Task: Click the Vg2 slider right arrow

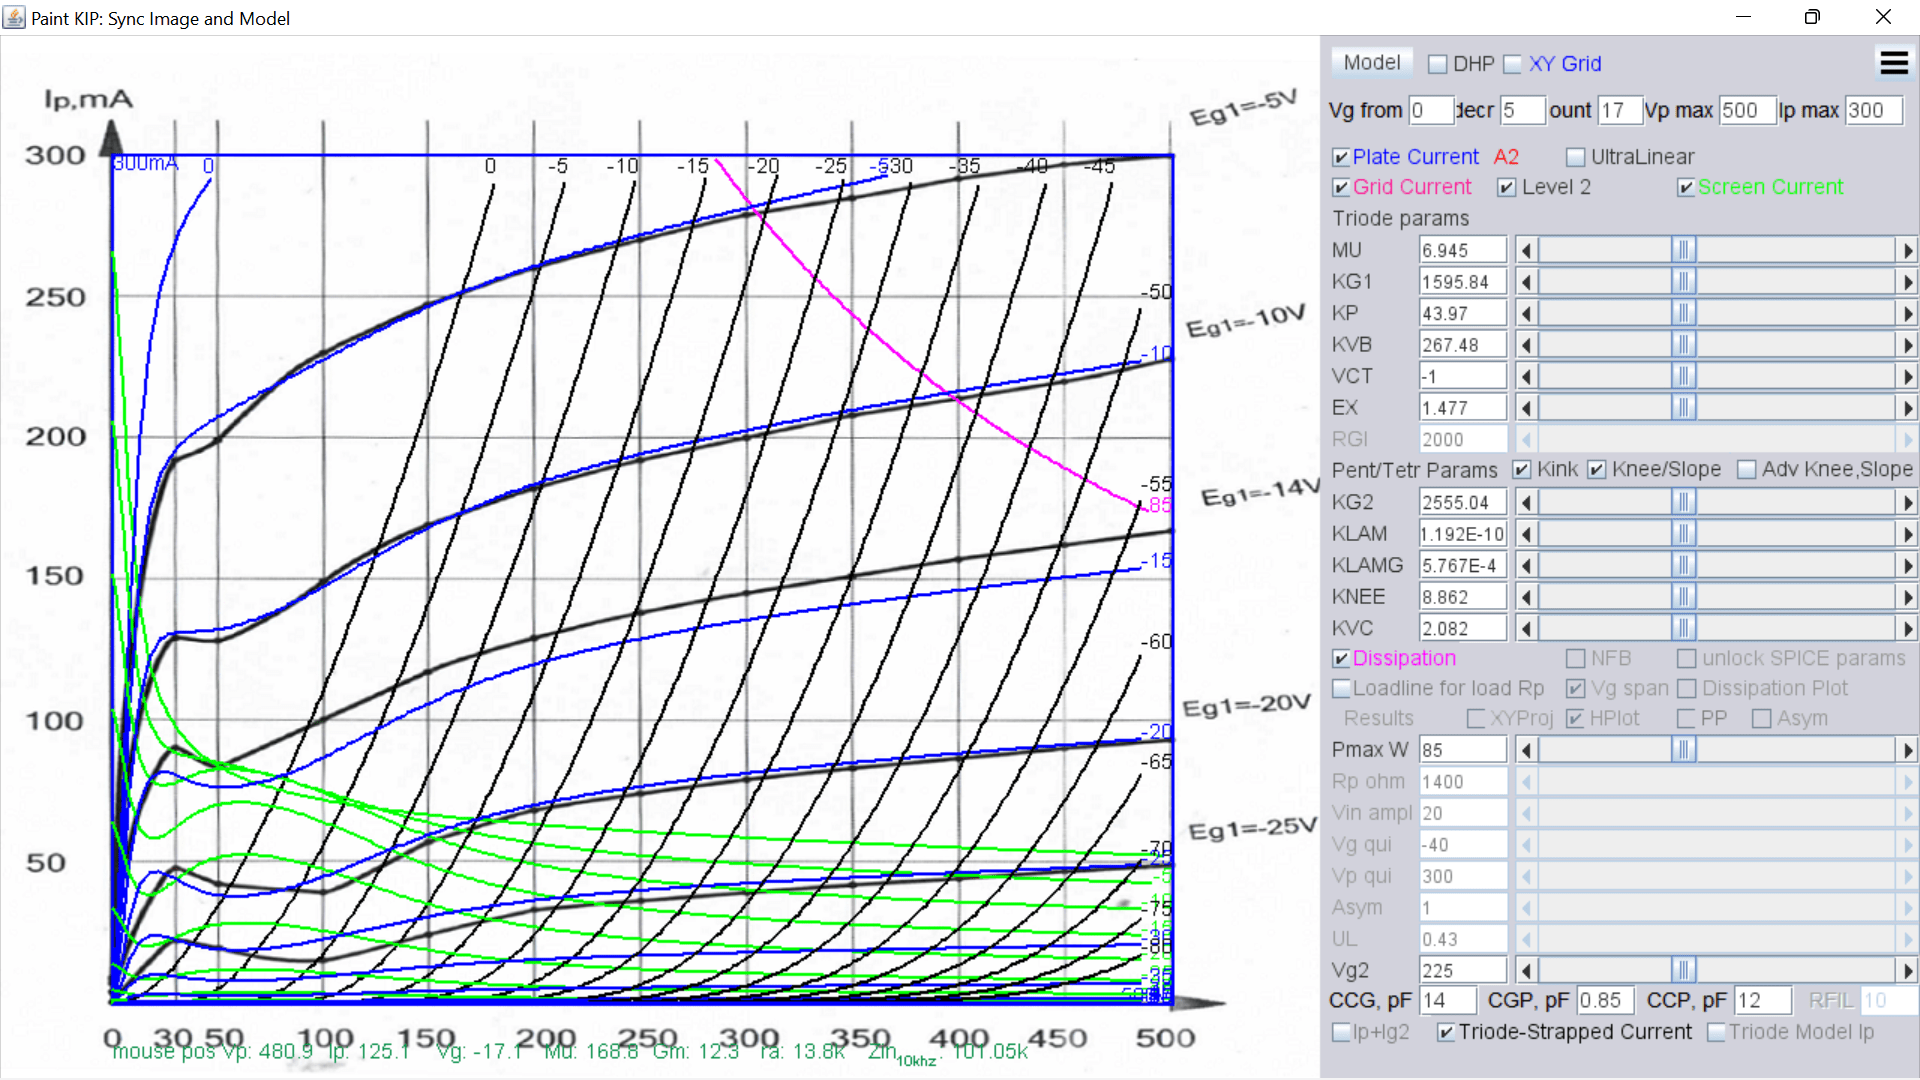Action: [x=1907, y=970]
